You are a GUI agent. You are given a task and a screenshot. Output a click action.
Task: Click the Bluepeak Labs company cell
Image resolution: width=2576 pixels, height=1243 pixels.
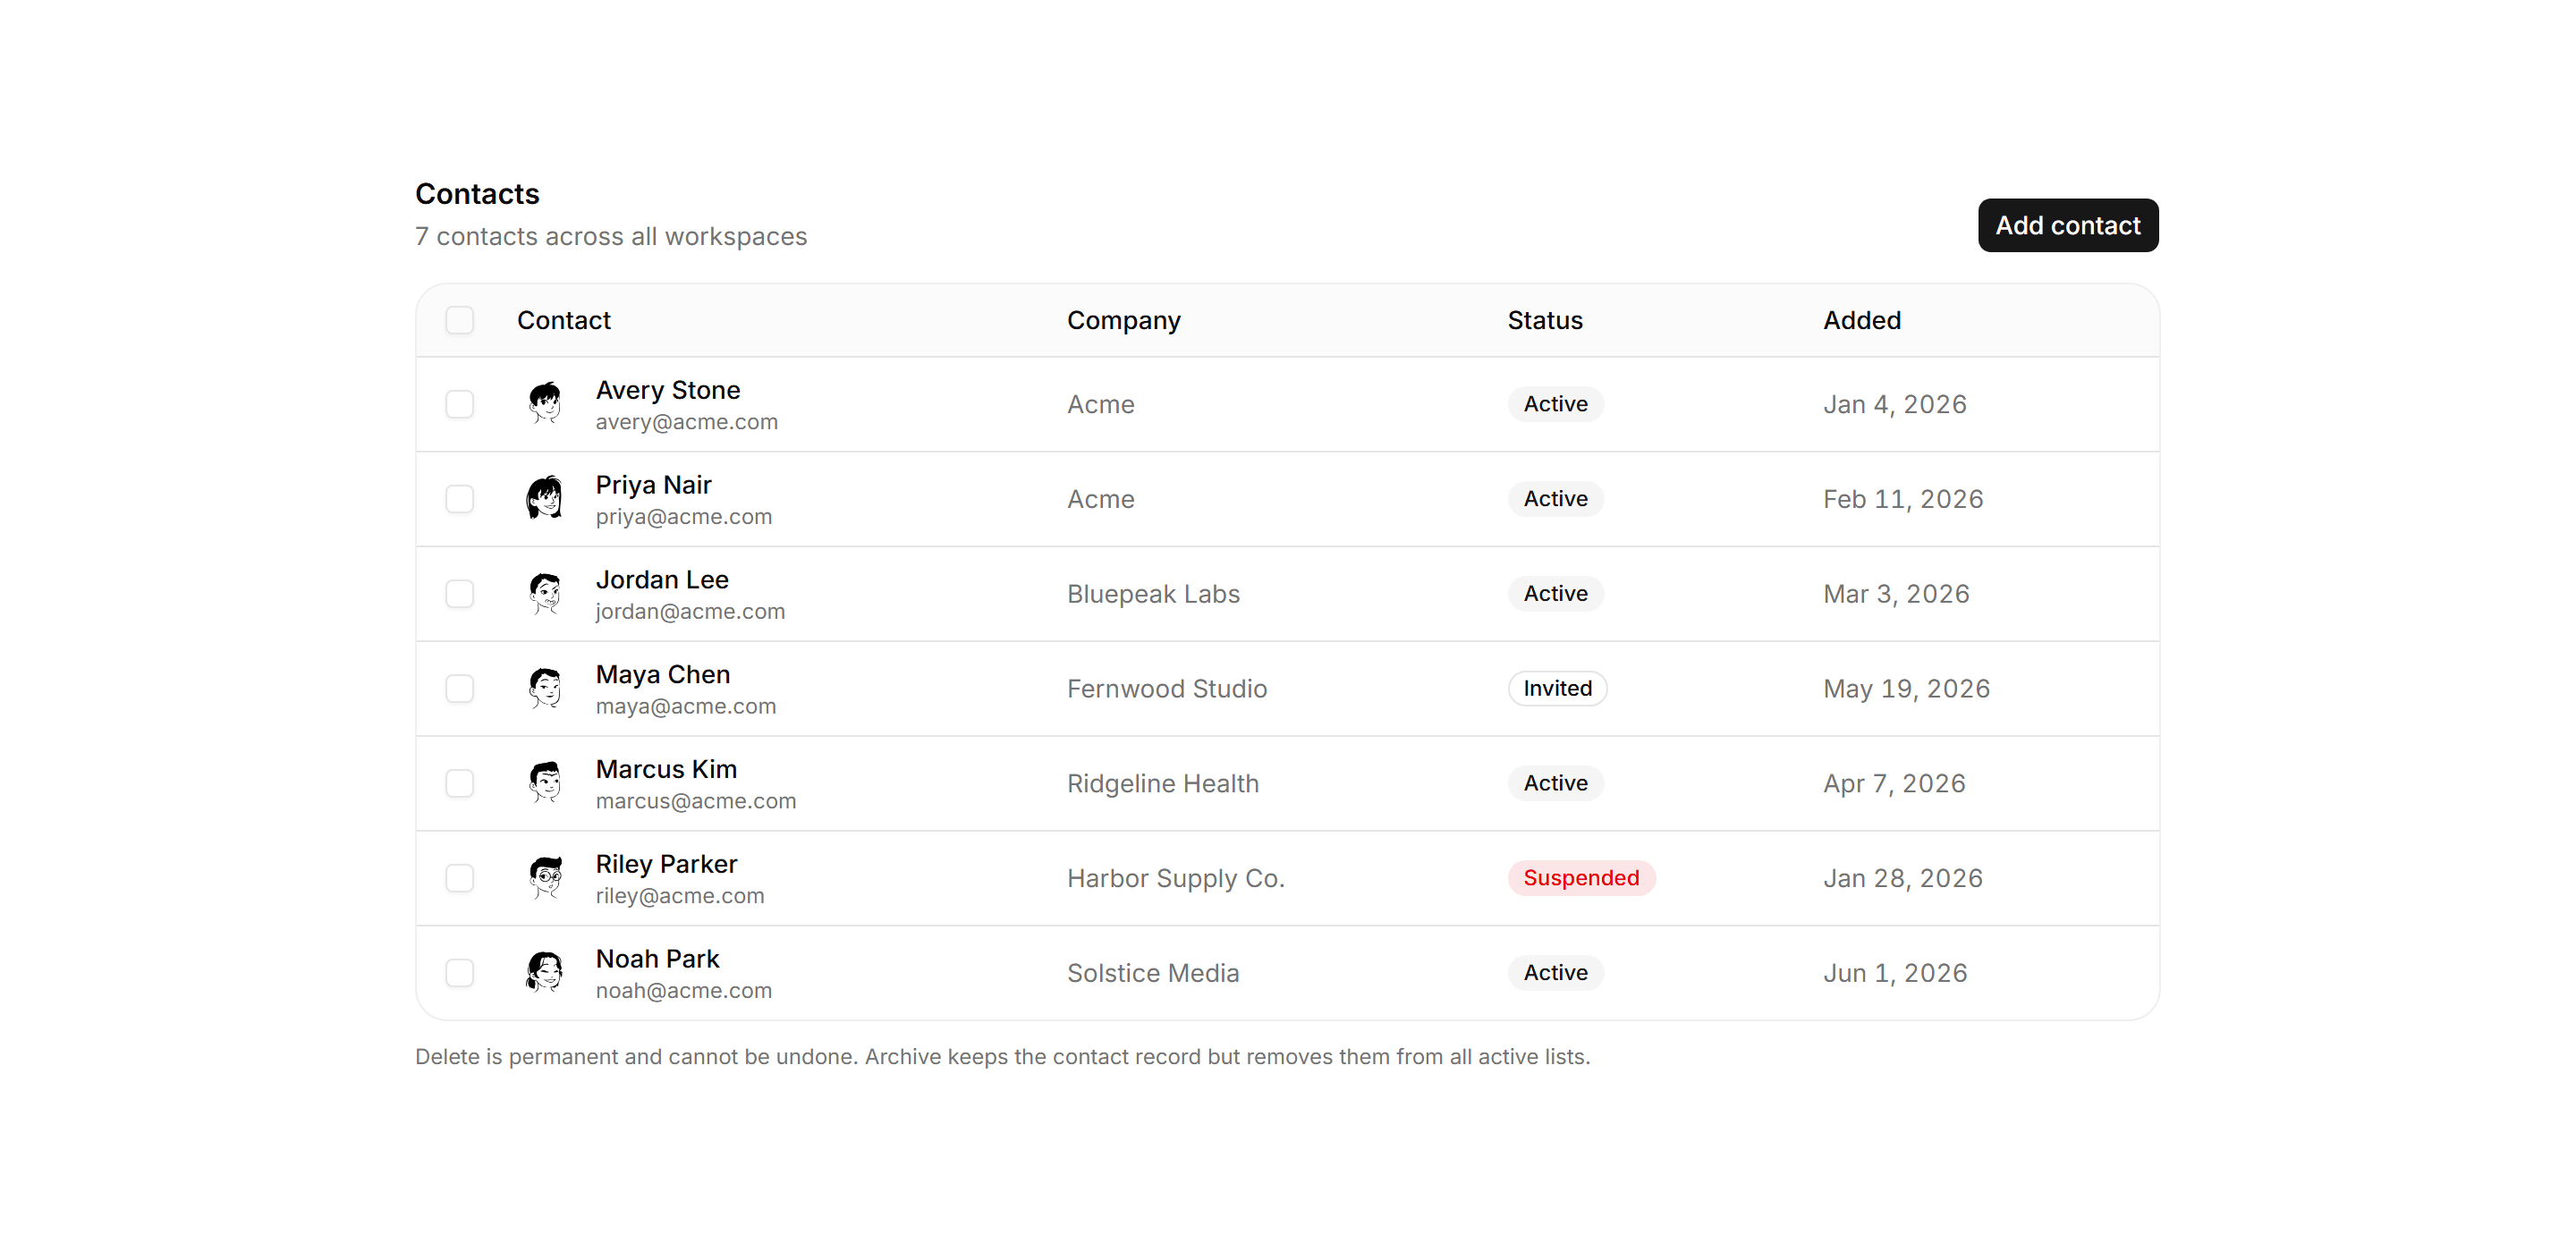pos(1153,594)
